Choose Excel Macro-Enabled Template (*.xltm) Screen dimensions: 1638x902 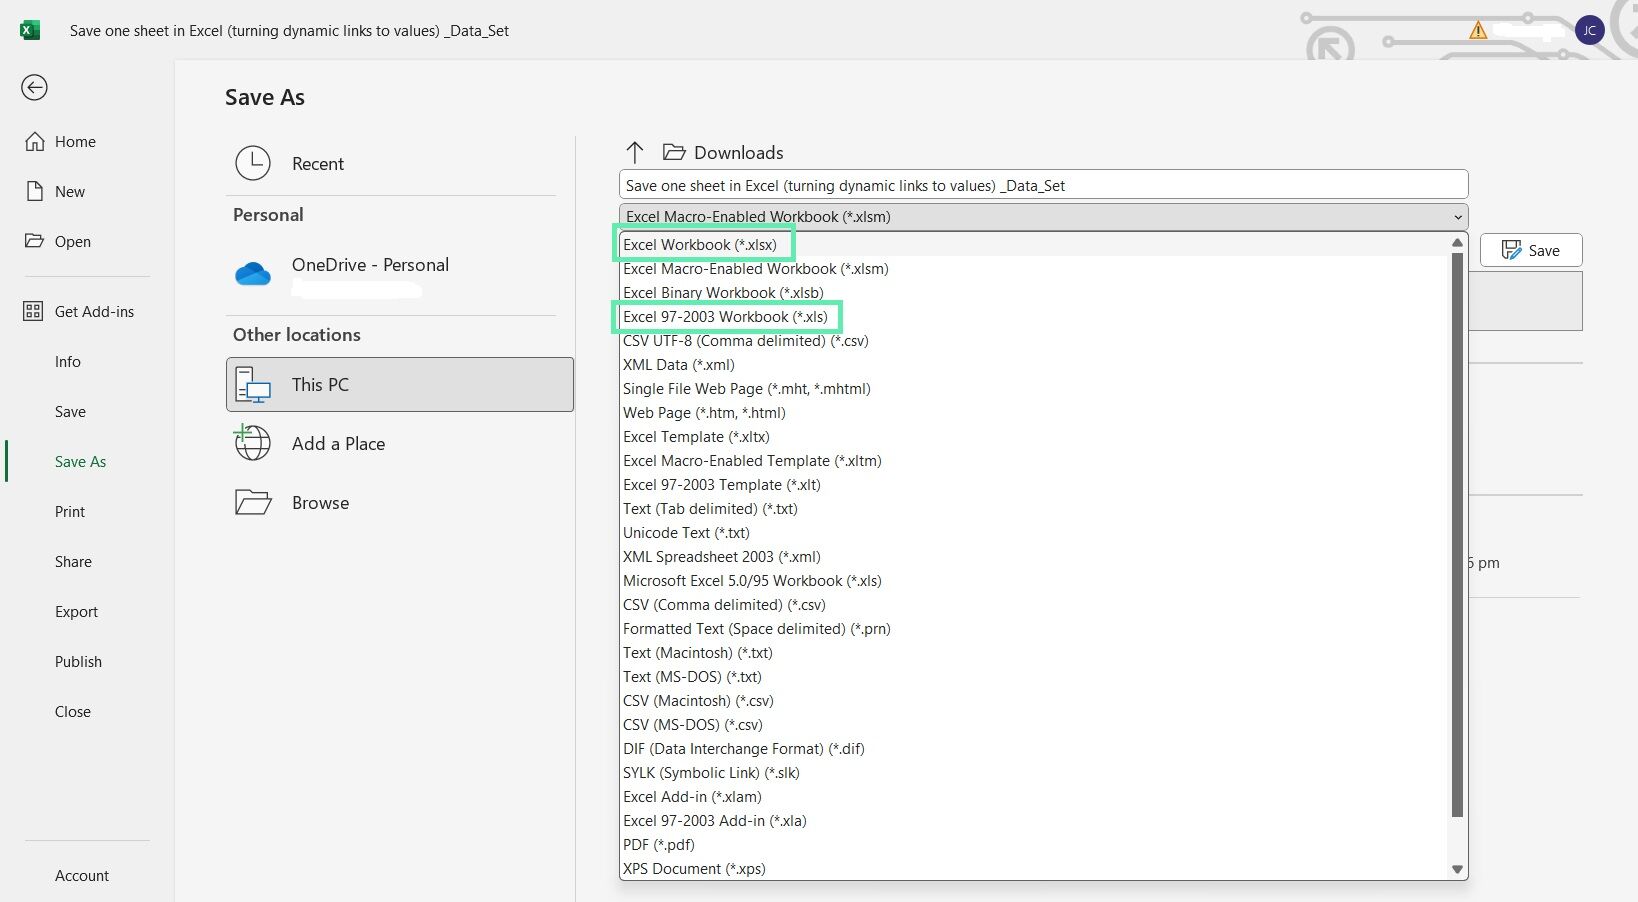[1034, 460]
